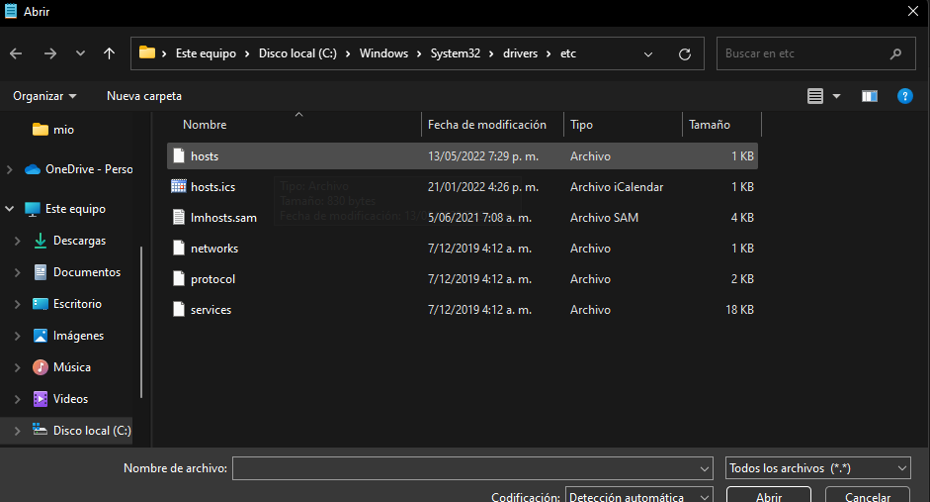
Task: Expand the Descargas tree node
Action: pyautogui.click(x=17, y=241)
